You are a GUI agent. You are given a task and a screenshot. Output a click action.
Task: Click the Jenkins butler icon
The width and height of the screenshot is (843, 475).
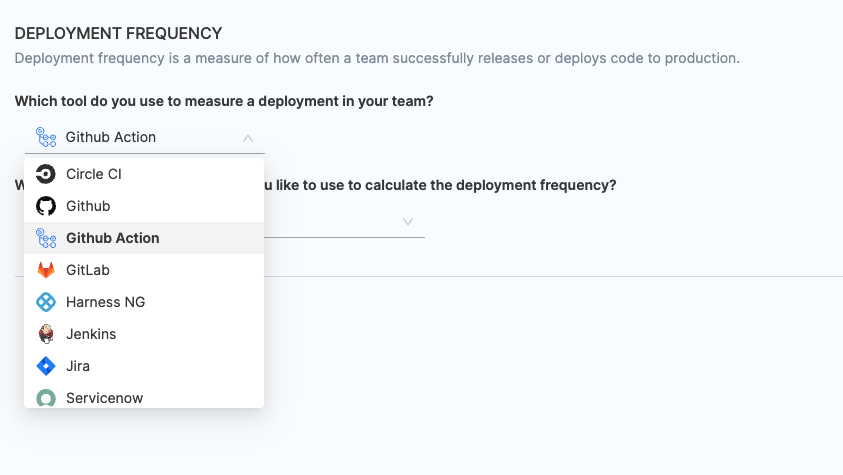pos(46,334)
